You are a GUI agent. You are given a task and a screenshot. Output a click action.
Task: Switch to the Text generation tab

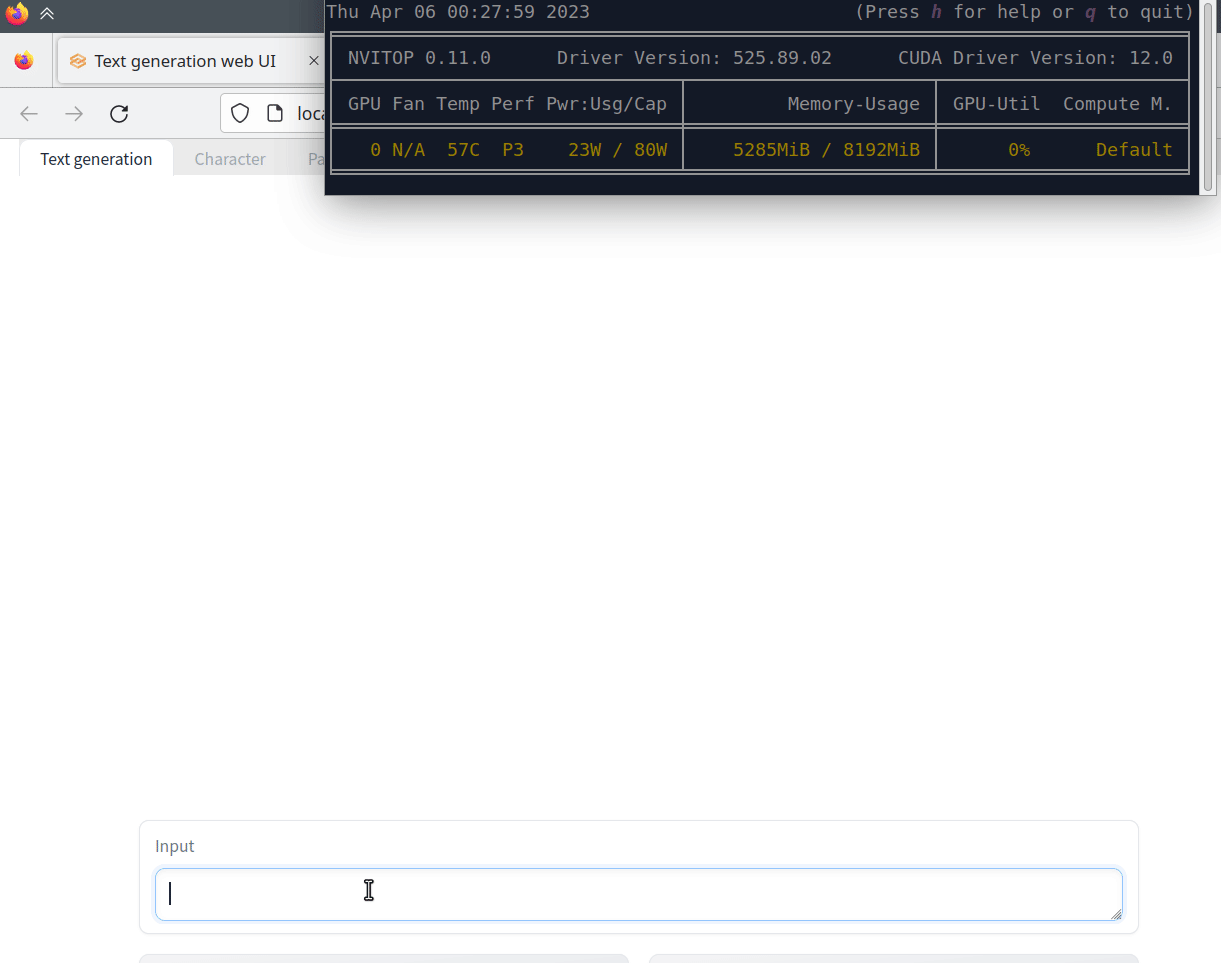pyautogui.click(x=96, y=159)
